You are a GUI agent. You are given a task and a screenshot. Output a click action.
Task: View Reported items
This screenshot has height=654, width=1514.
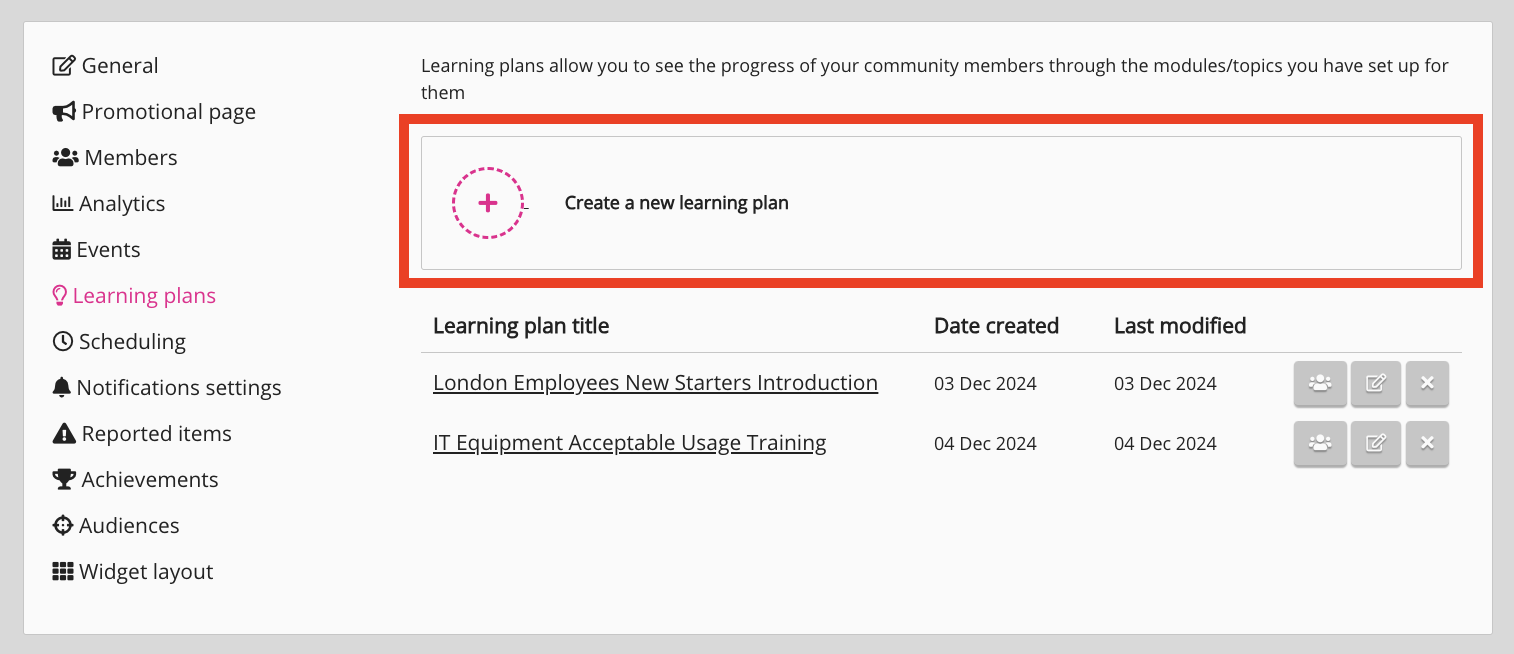[156, 434]
